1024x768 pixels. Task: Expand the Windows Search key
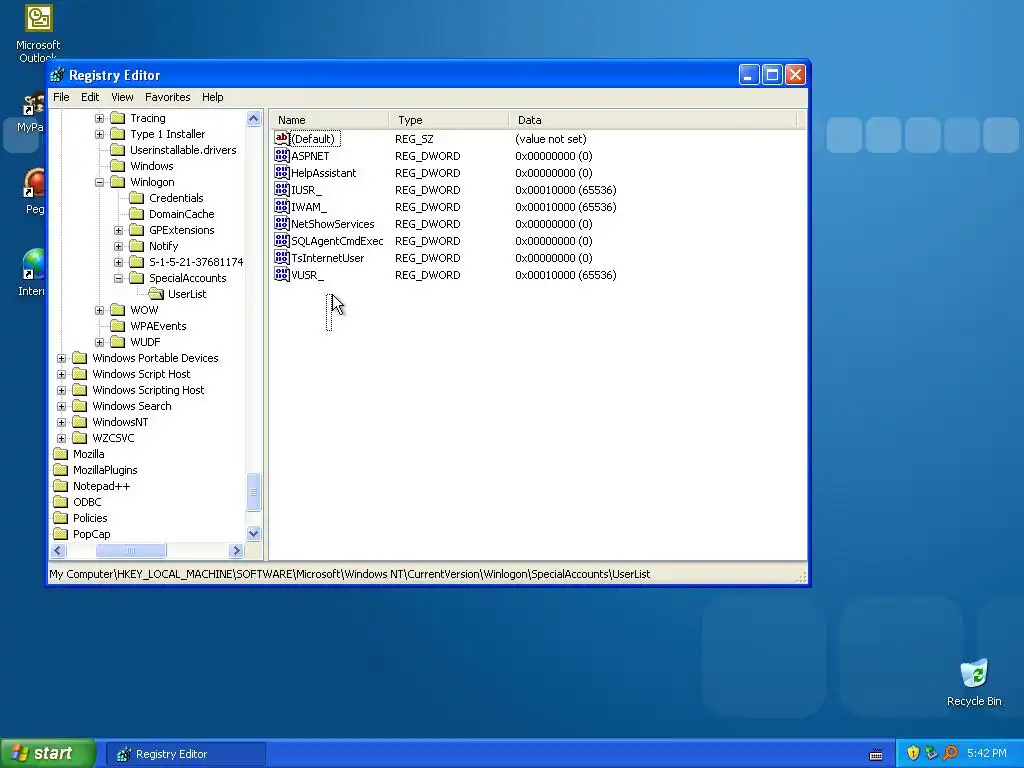tap(61, 406)
